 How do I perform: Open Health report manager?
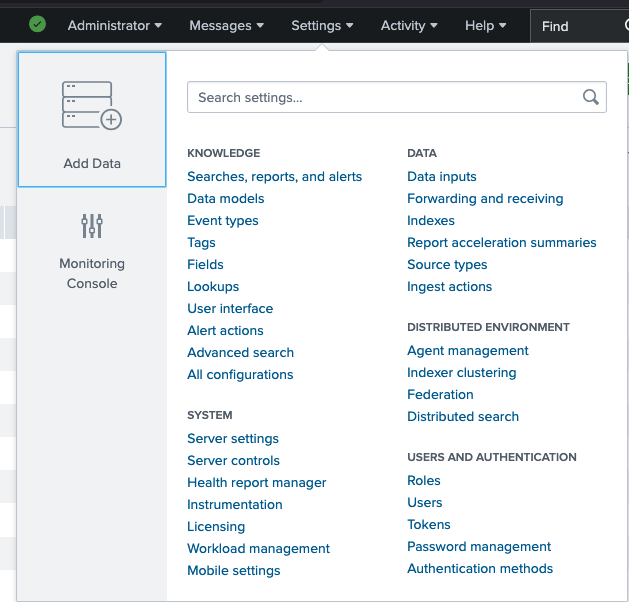click(256, 483)
